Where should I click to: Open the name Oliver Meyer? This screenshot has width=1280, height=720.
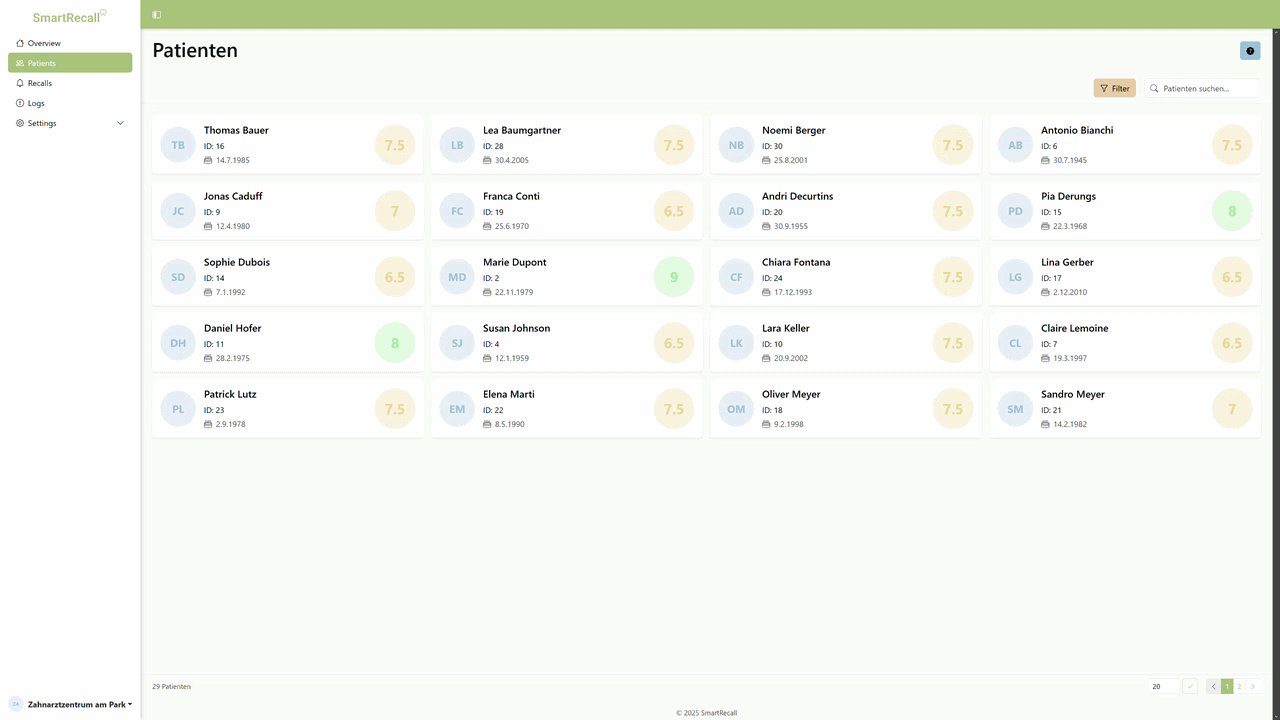click(x=791, y=394)
